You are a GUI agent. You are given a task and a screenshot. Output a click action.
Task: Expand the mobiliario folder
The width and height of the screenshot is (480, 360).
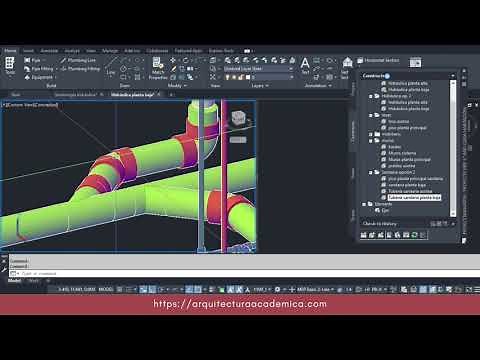tap(370, 134)
